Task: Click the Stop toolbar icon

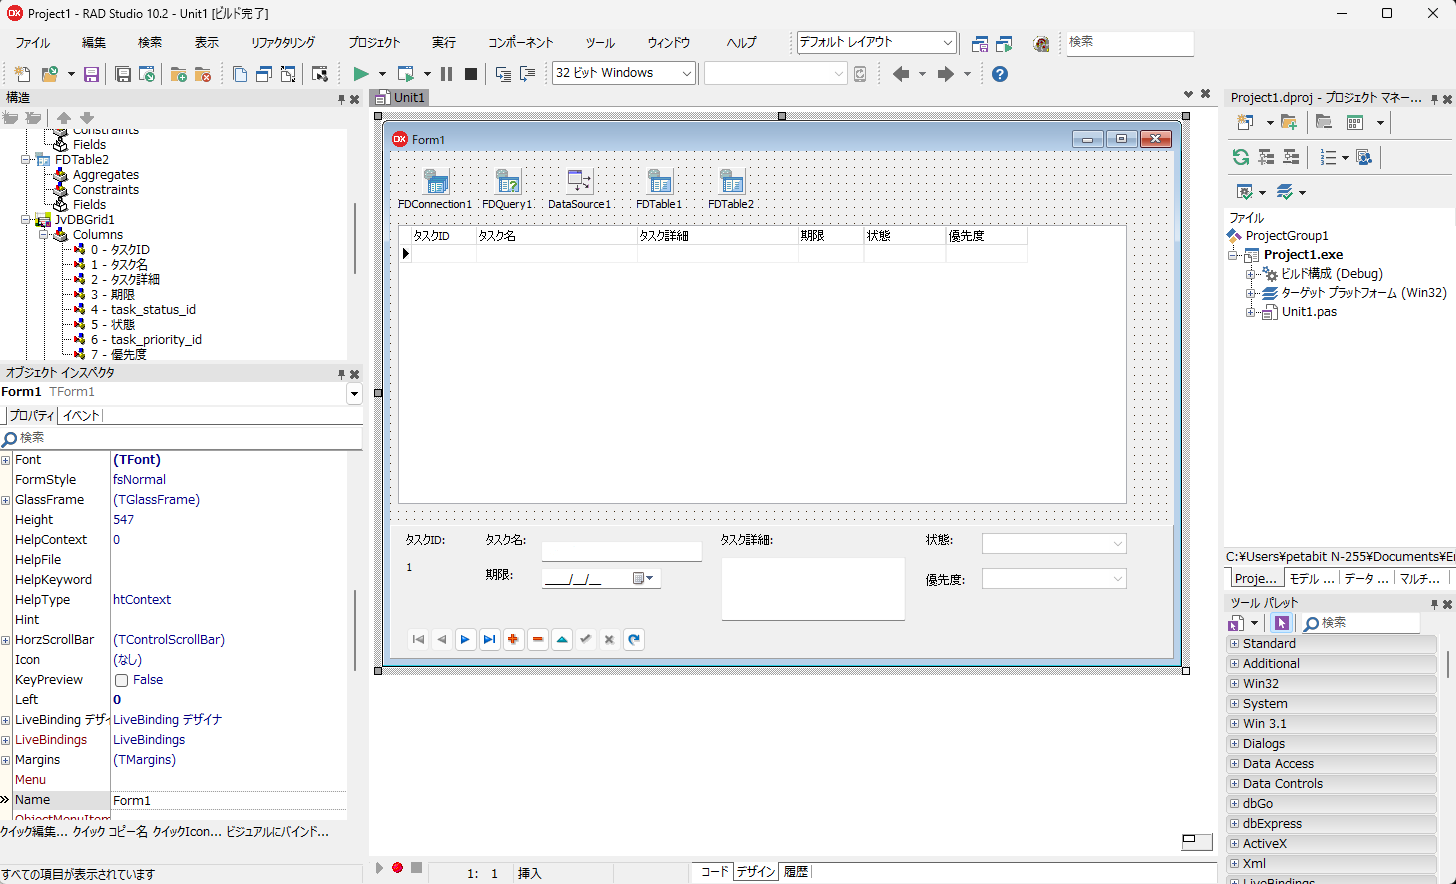Action: [470, 73]
